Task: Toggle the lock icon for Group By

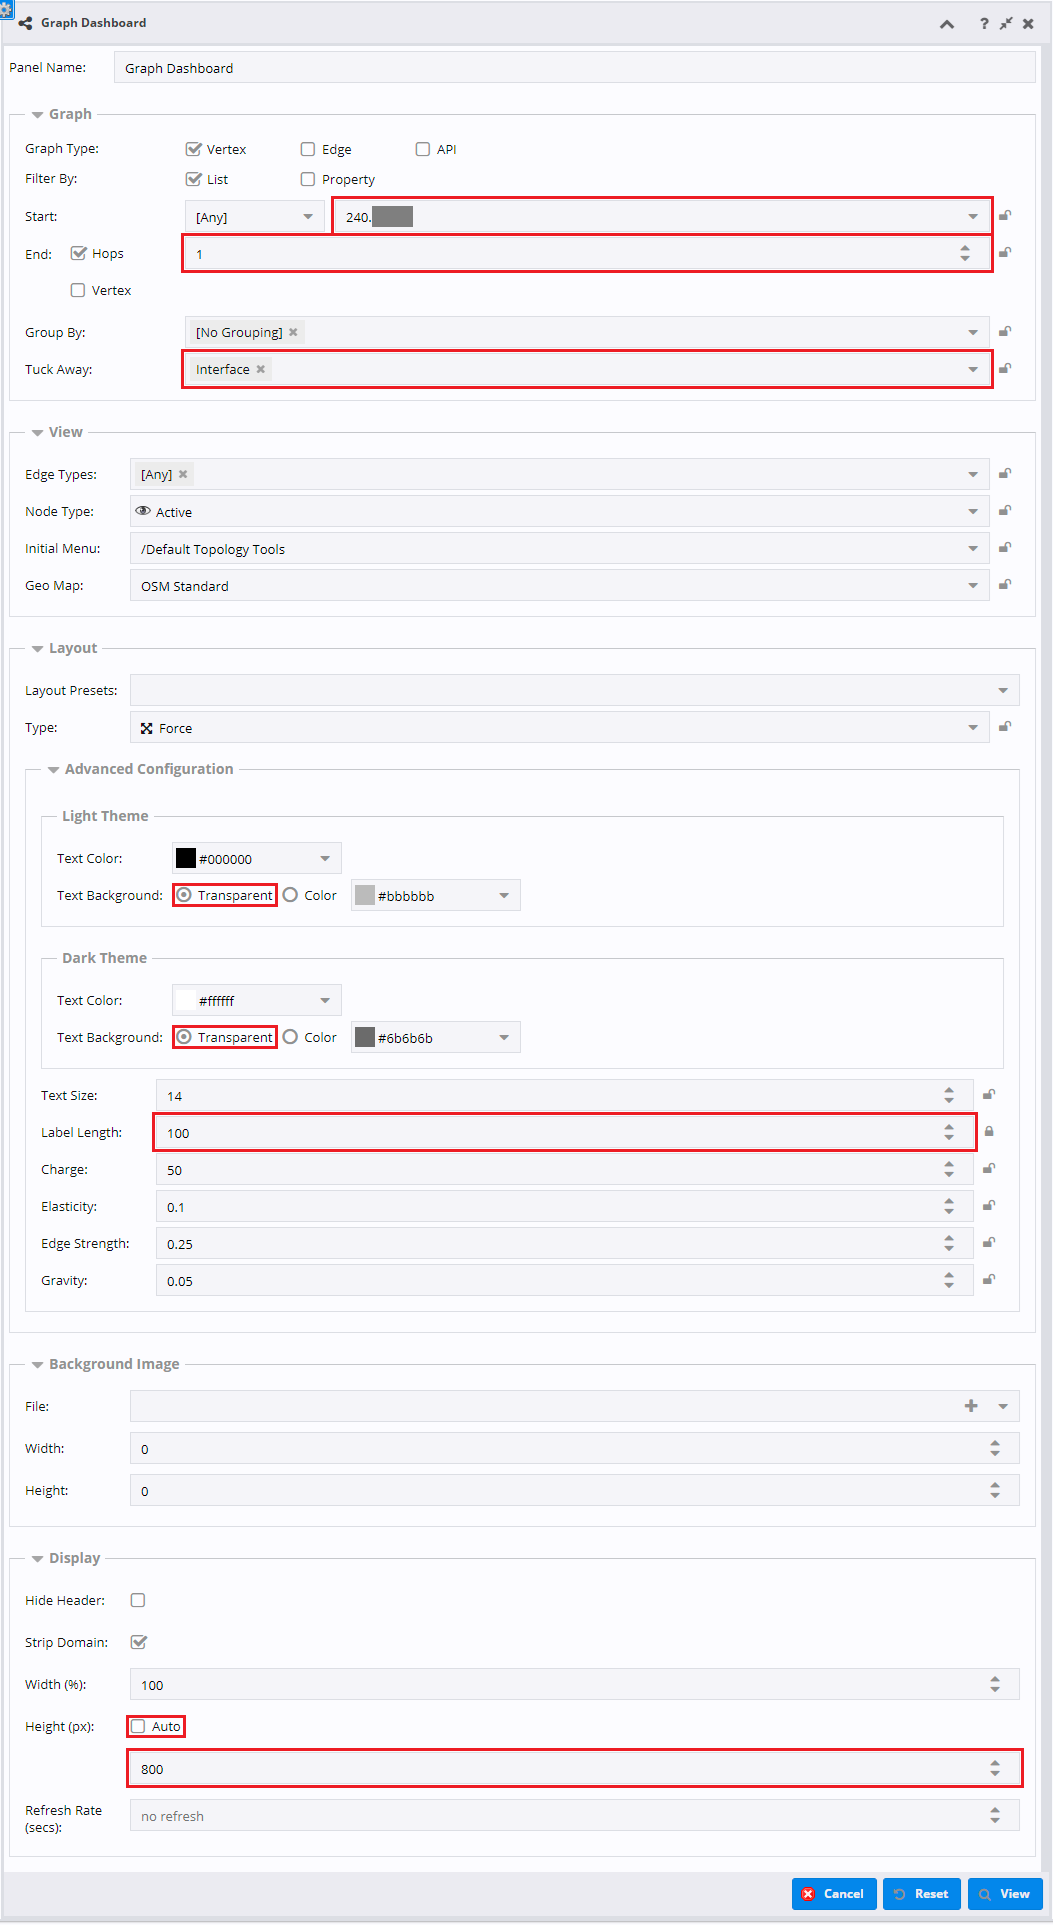Action: [1005, 331]
